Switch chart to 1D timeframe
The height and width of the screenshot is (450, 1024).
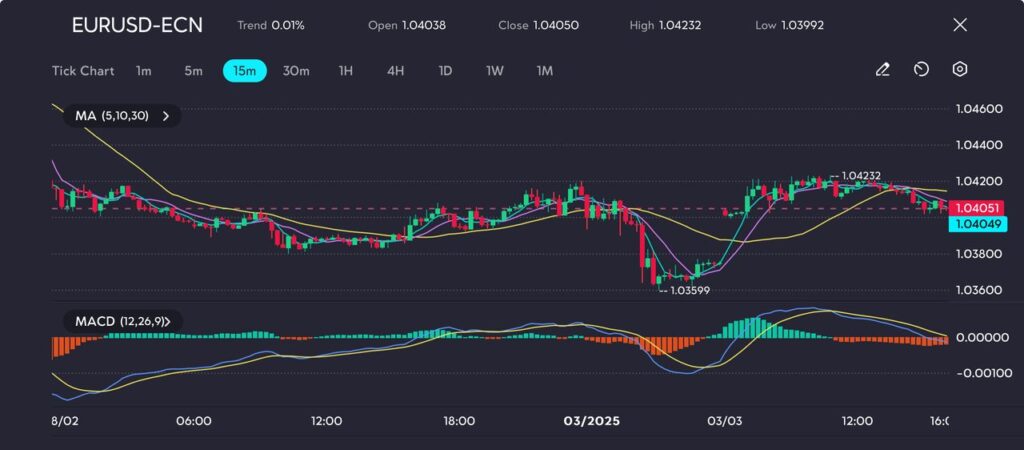click(x=445, y=71)
